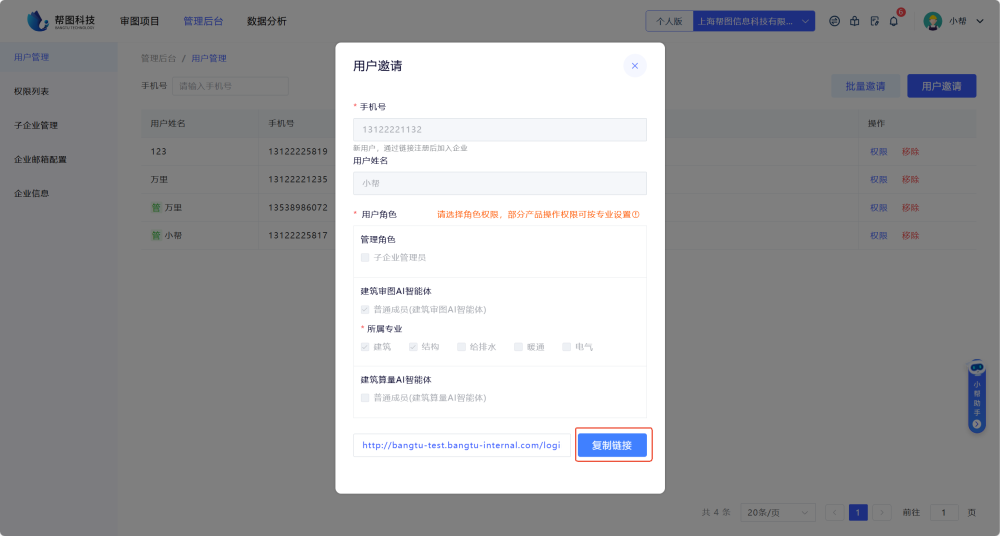Viewport: 1000px width, 536px height.
Task: Click the switch/exchange icon in header
Action: [x=835, y=21]
